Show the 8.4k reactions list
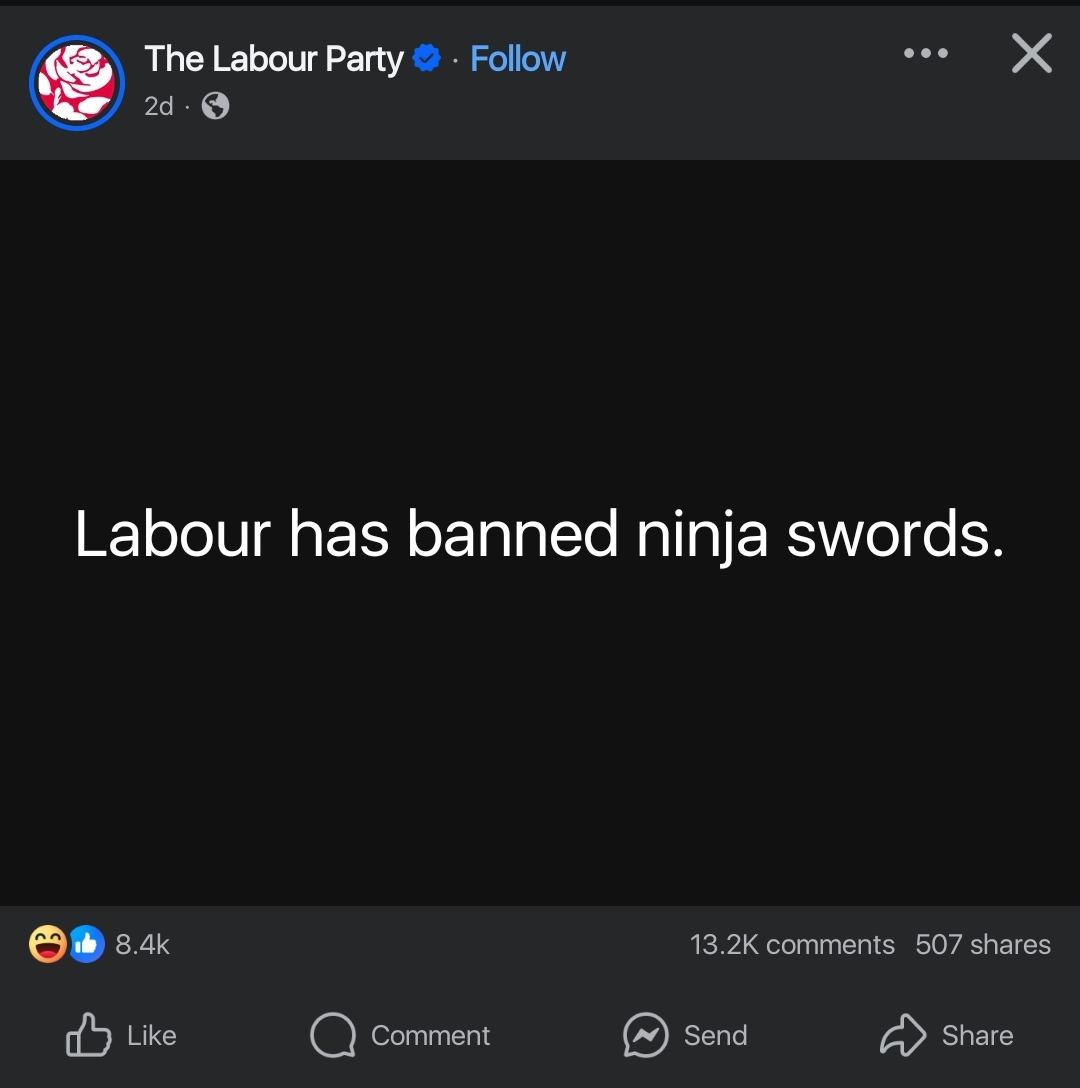Screen dimensions: 1080x1088 click(x=142, y=944)
